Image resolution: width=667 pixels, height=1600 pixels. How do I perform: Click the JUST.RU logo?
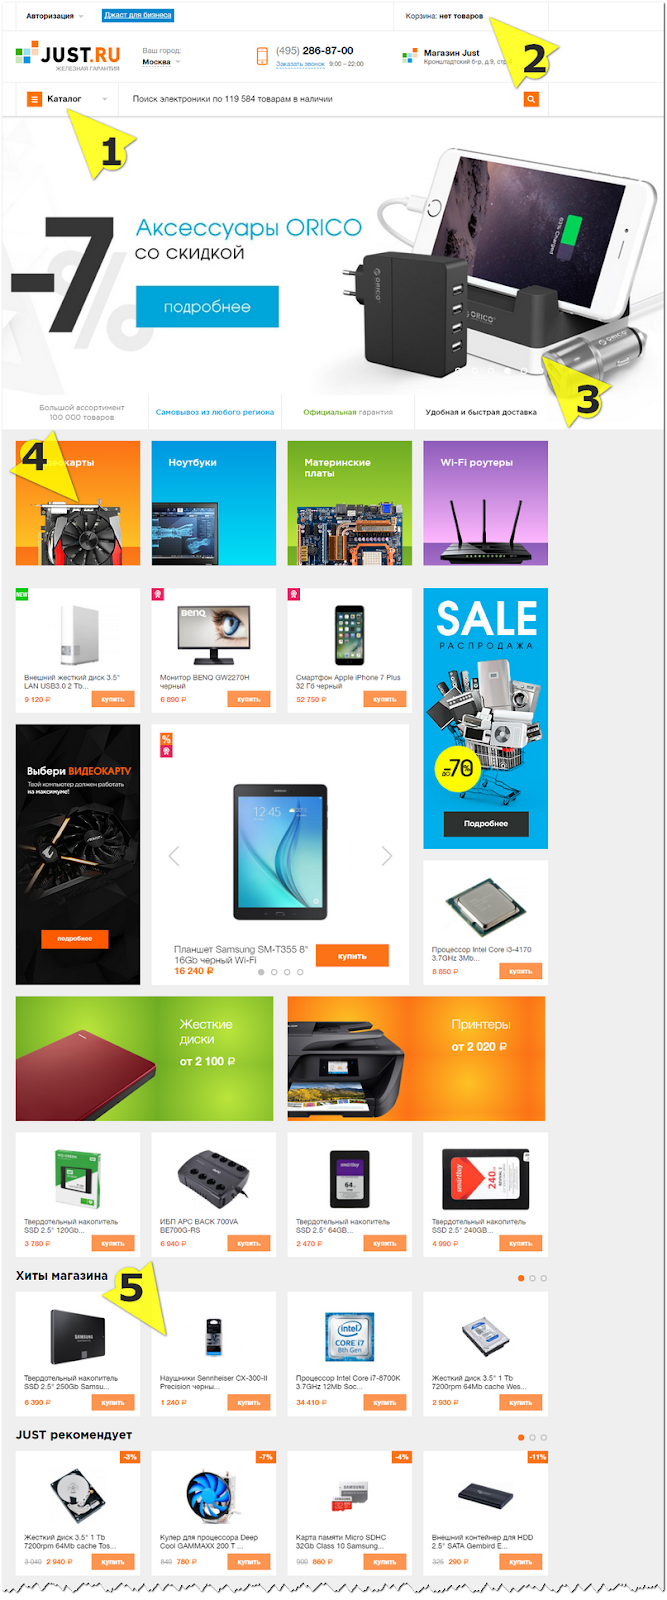[x=68, y=56]
